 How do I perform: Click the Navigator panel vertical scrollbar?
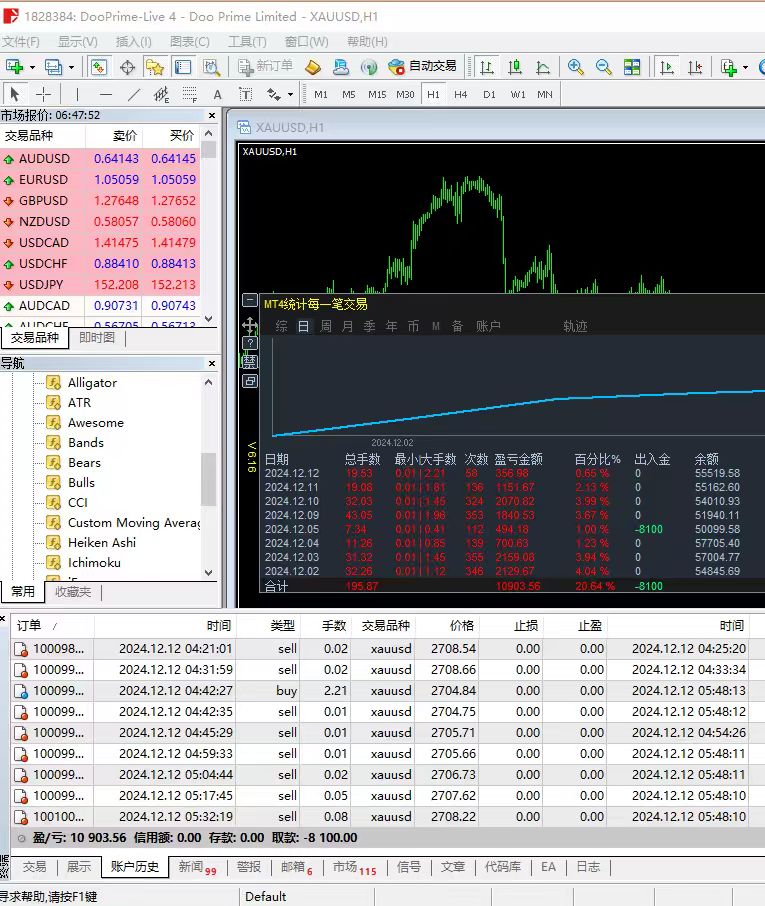(209, 479)
